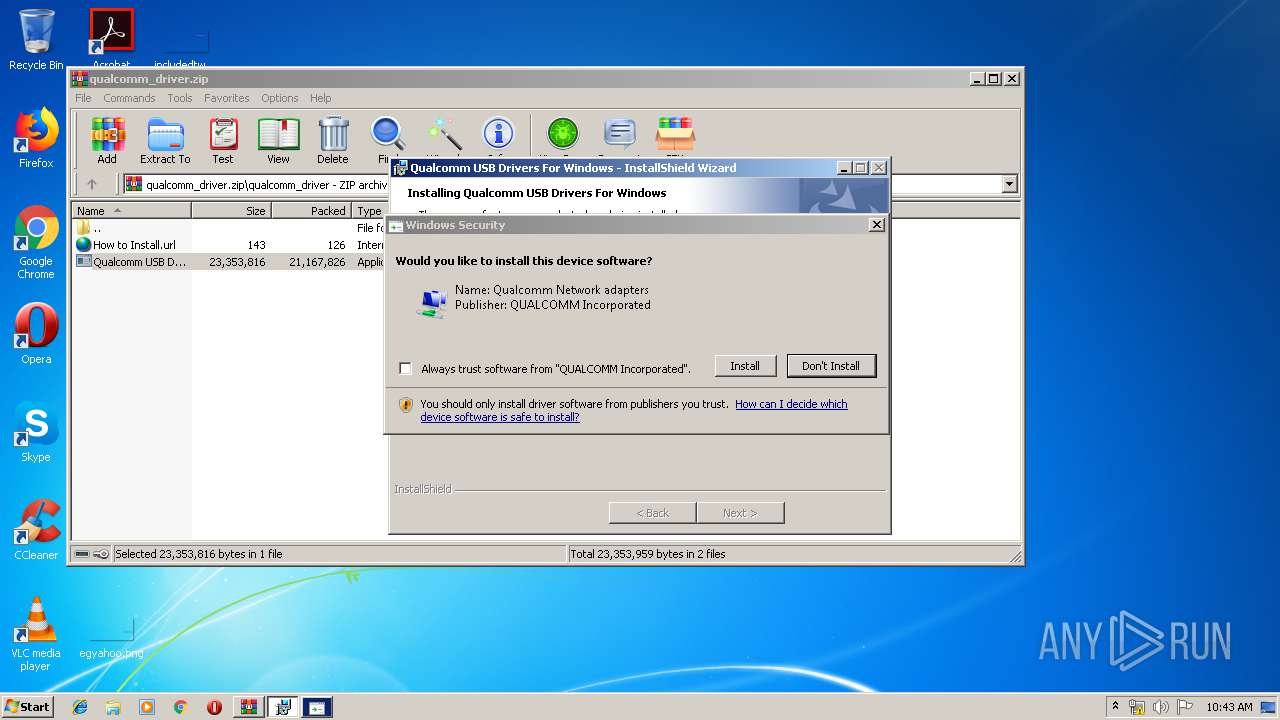Image resolution: width=1280 pixels, height=720 pixels.
Task: Click the Wizard wand icon
Action: point(444,134)
